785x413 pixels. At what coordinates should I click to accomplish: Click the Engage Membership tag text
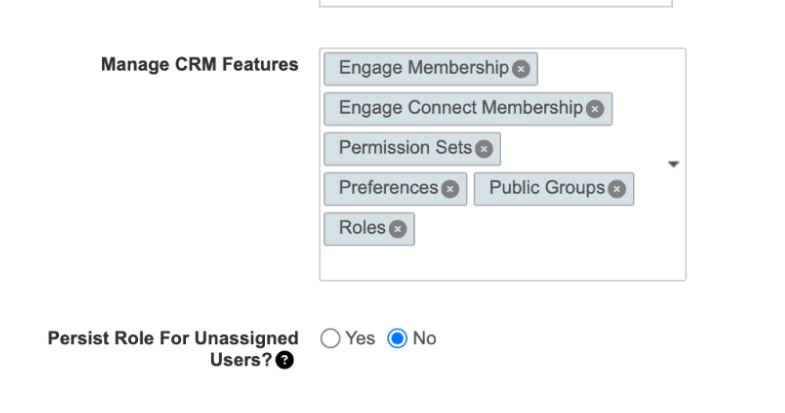click(x=424, y=68)
